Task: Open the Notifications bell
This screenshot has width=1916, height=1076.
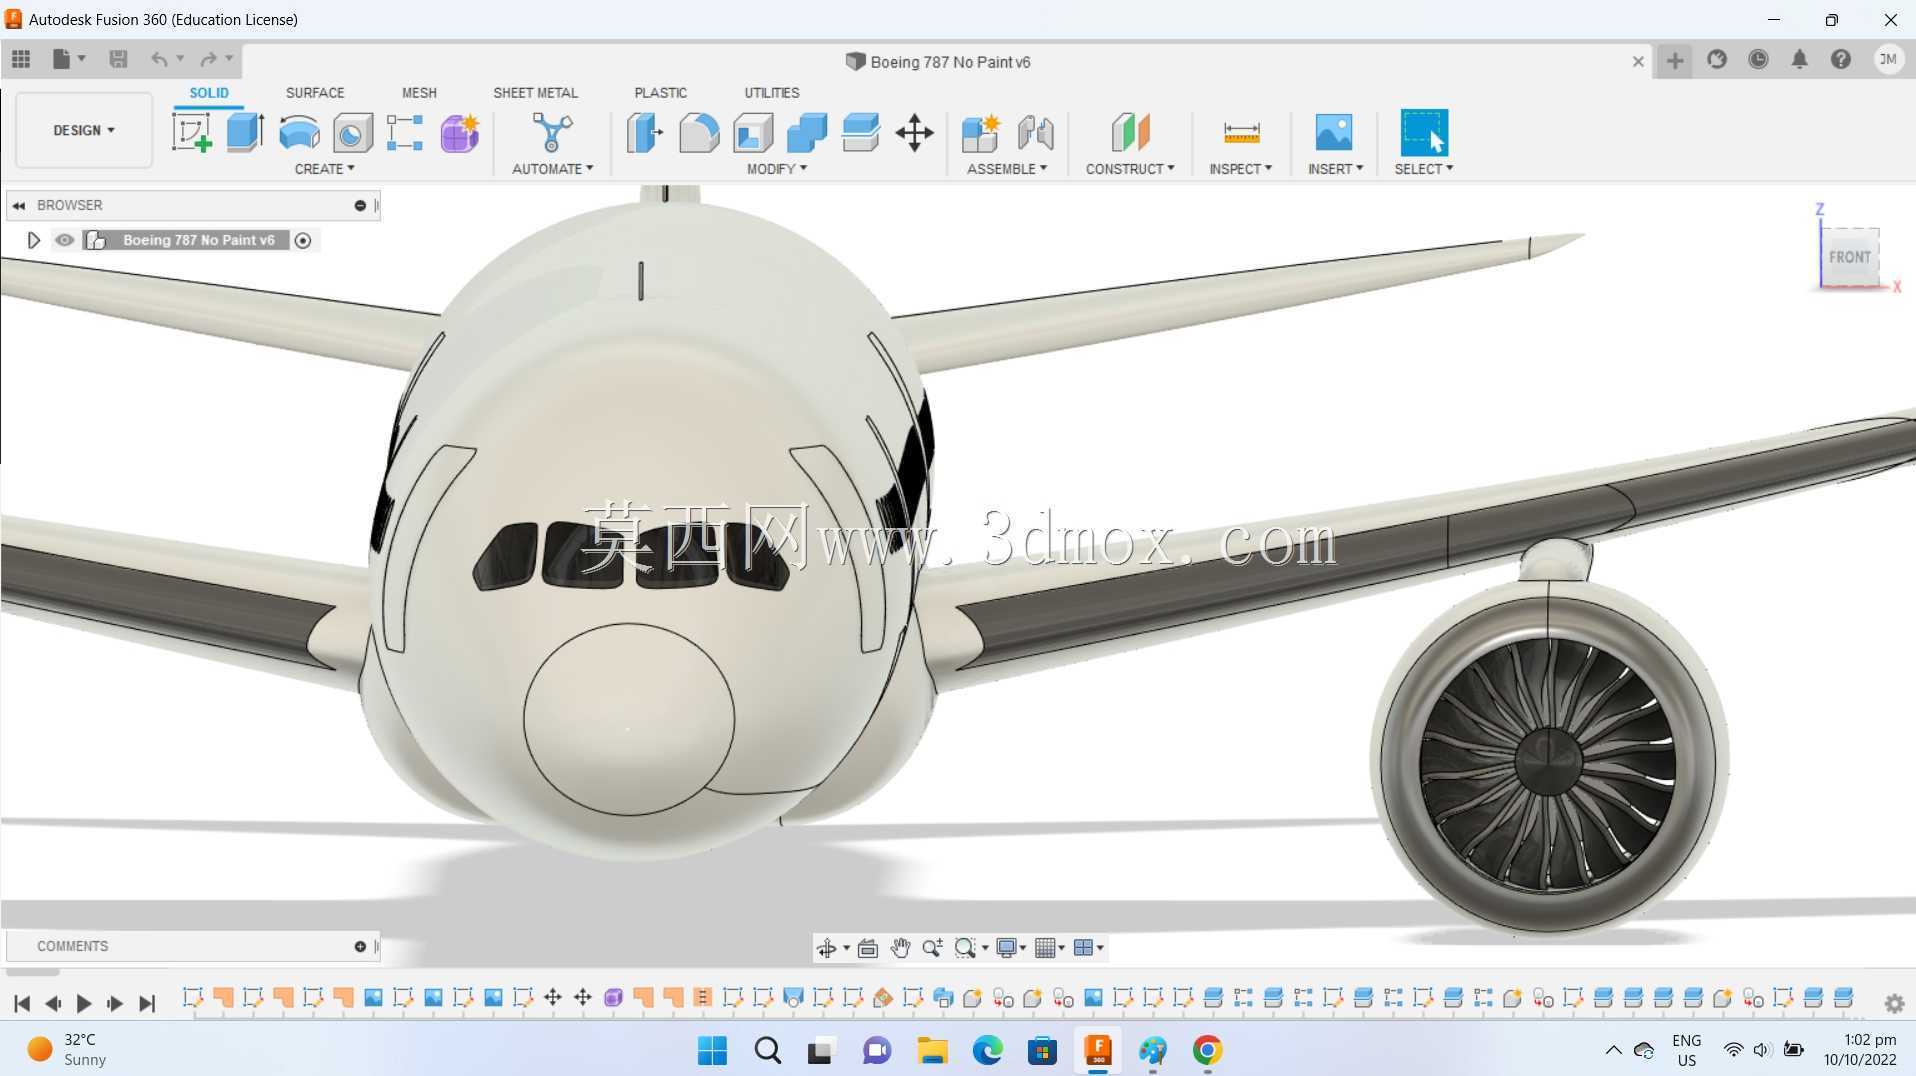Action: [x=1799, y=60]
